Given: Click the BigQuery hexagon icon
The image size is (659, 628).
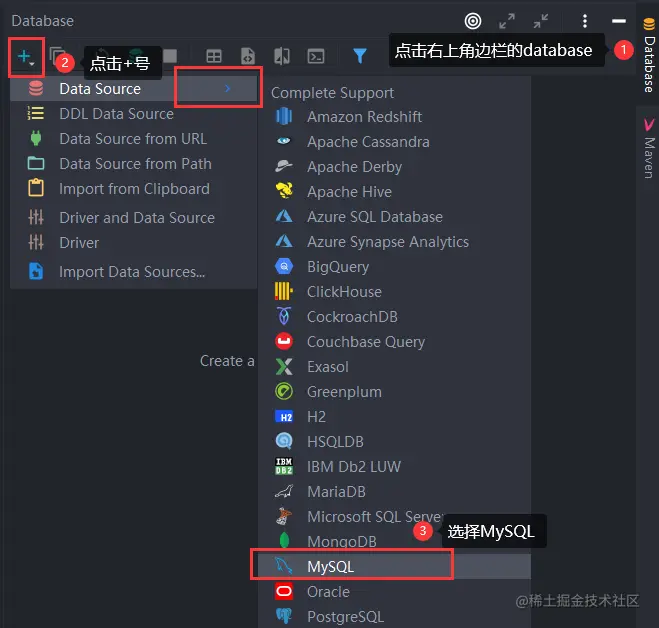Looking at the screenshot, I should tap(284, 267).
